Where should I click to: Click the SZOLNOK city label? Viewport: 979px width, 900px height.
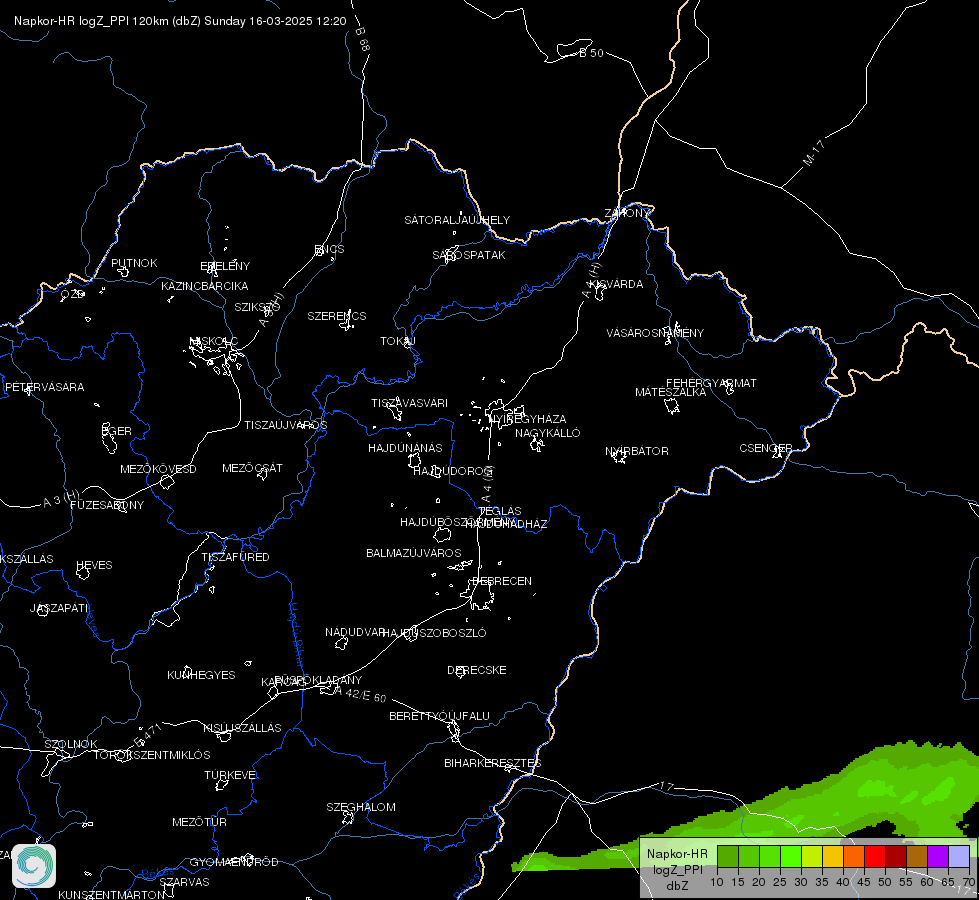[x=71, y=744]
